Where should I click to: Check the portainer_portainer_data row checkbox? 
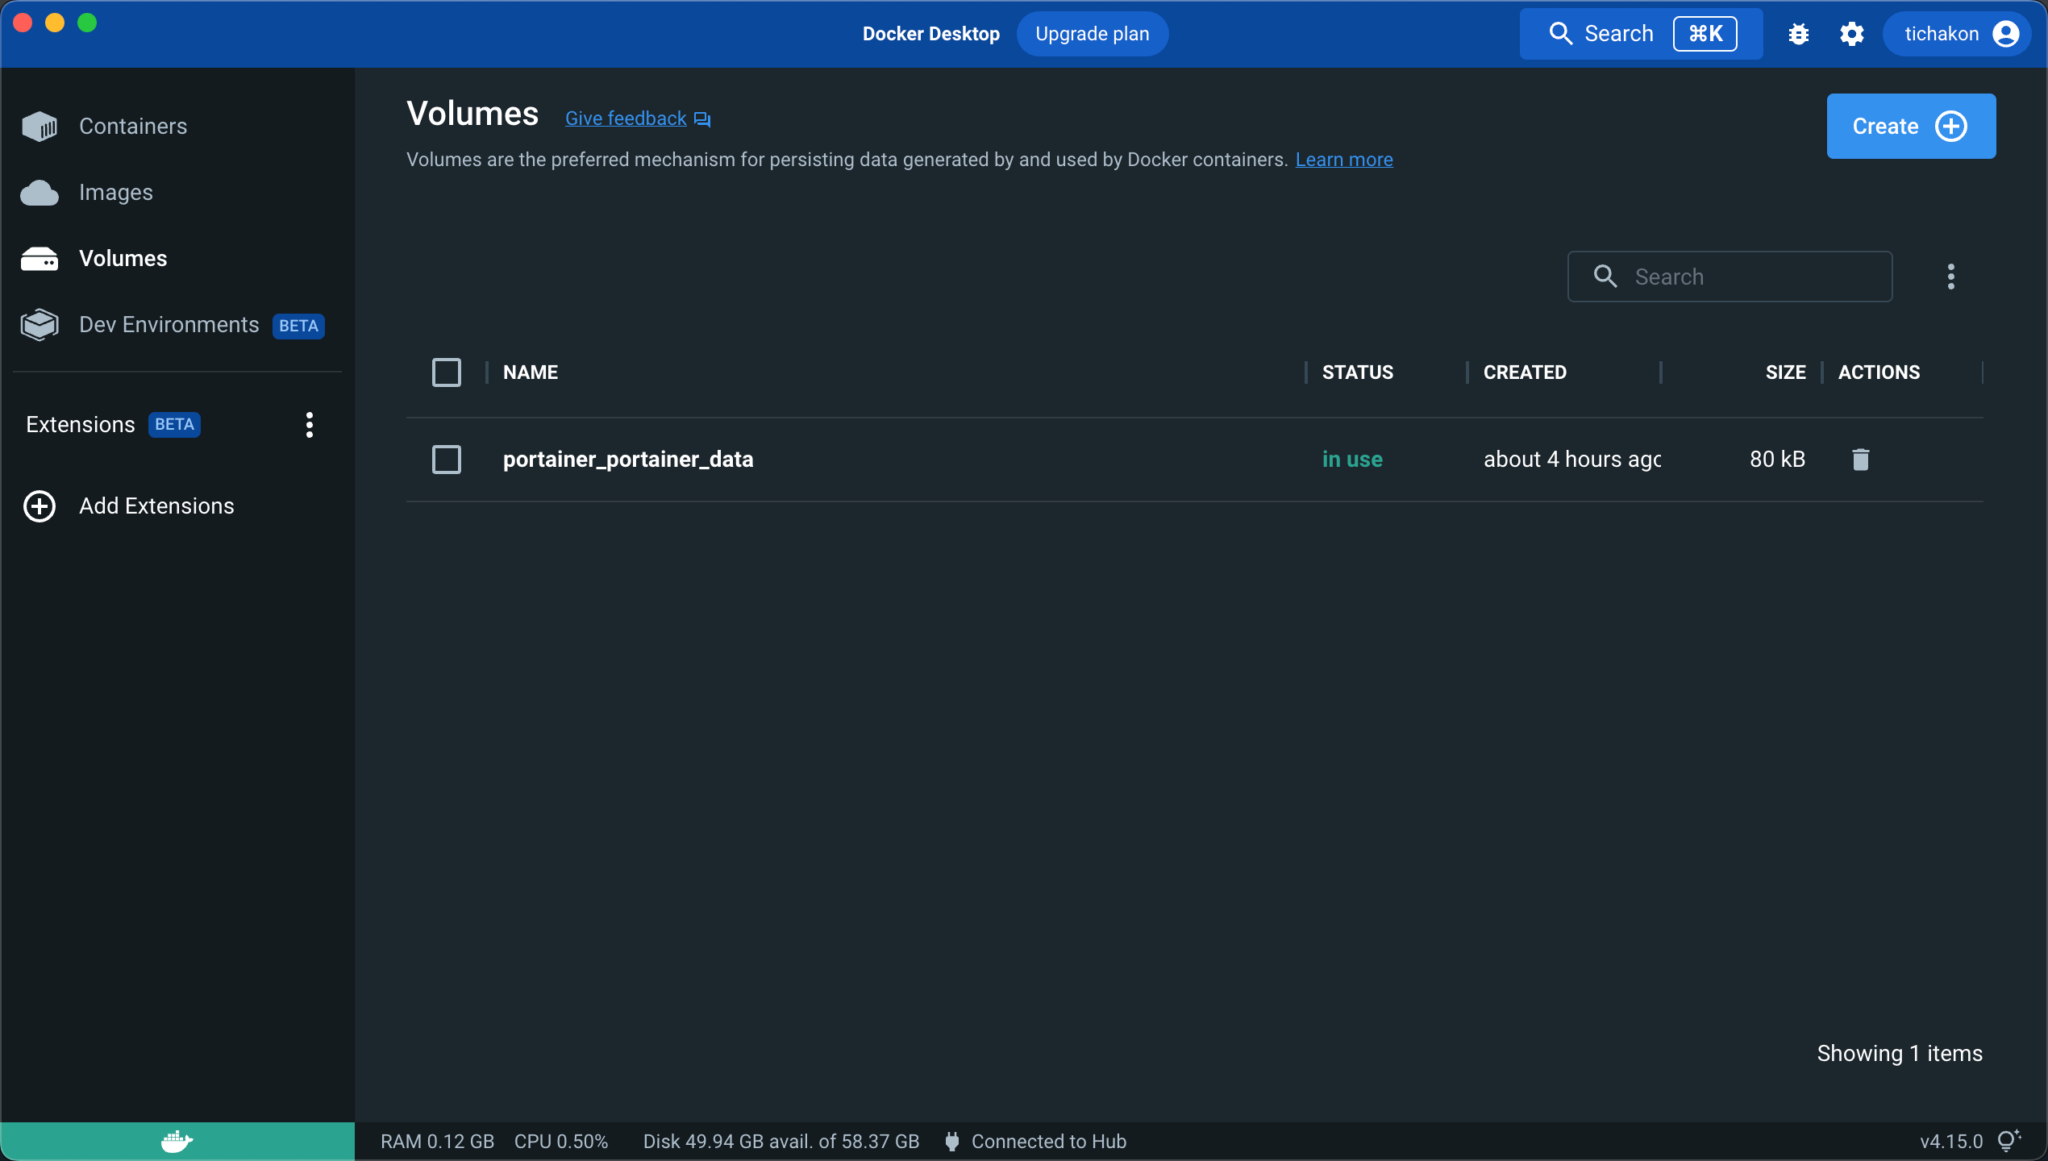446,459
